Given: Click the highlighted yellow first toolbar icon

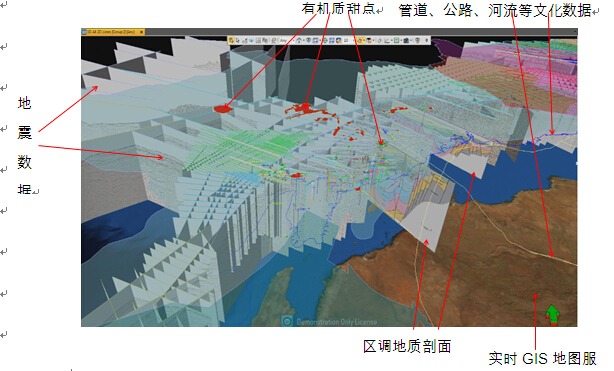Looking at the screenshot, I should [x=231, y=40].
